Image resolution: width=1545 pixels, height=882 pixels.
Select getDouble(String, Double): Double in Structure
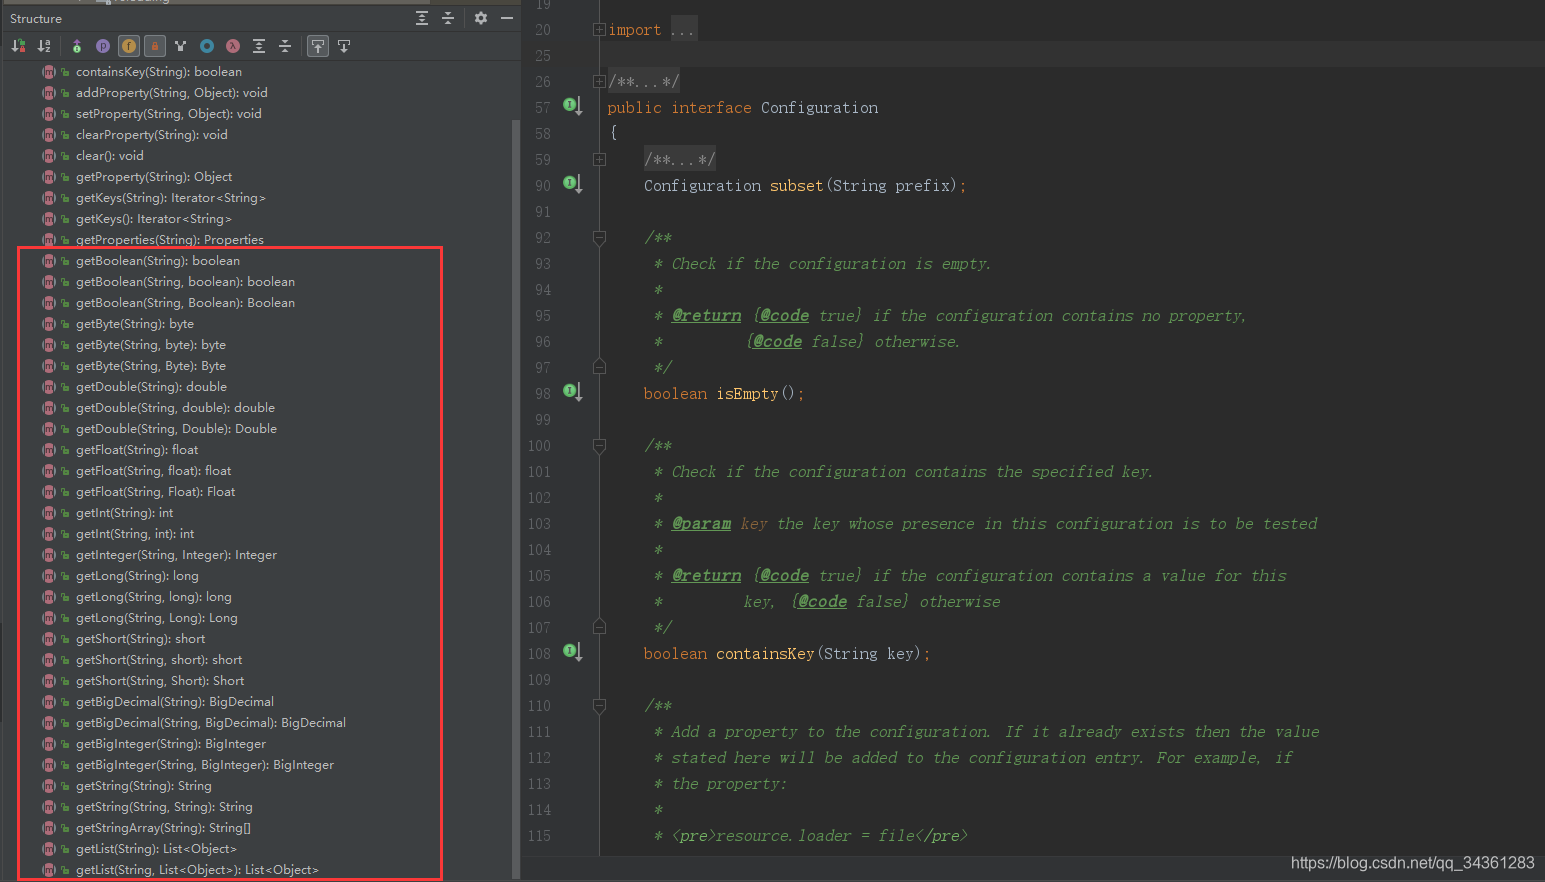click(176, 429)
